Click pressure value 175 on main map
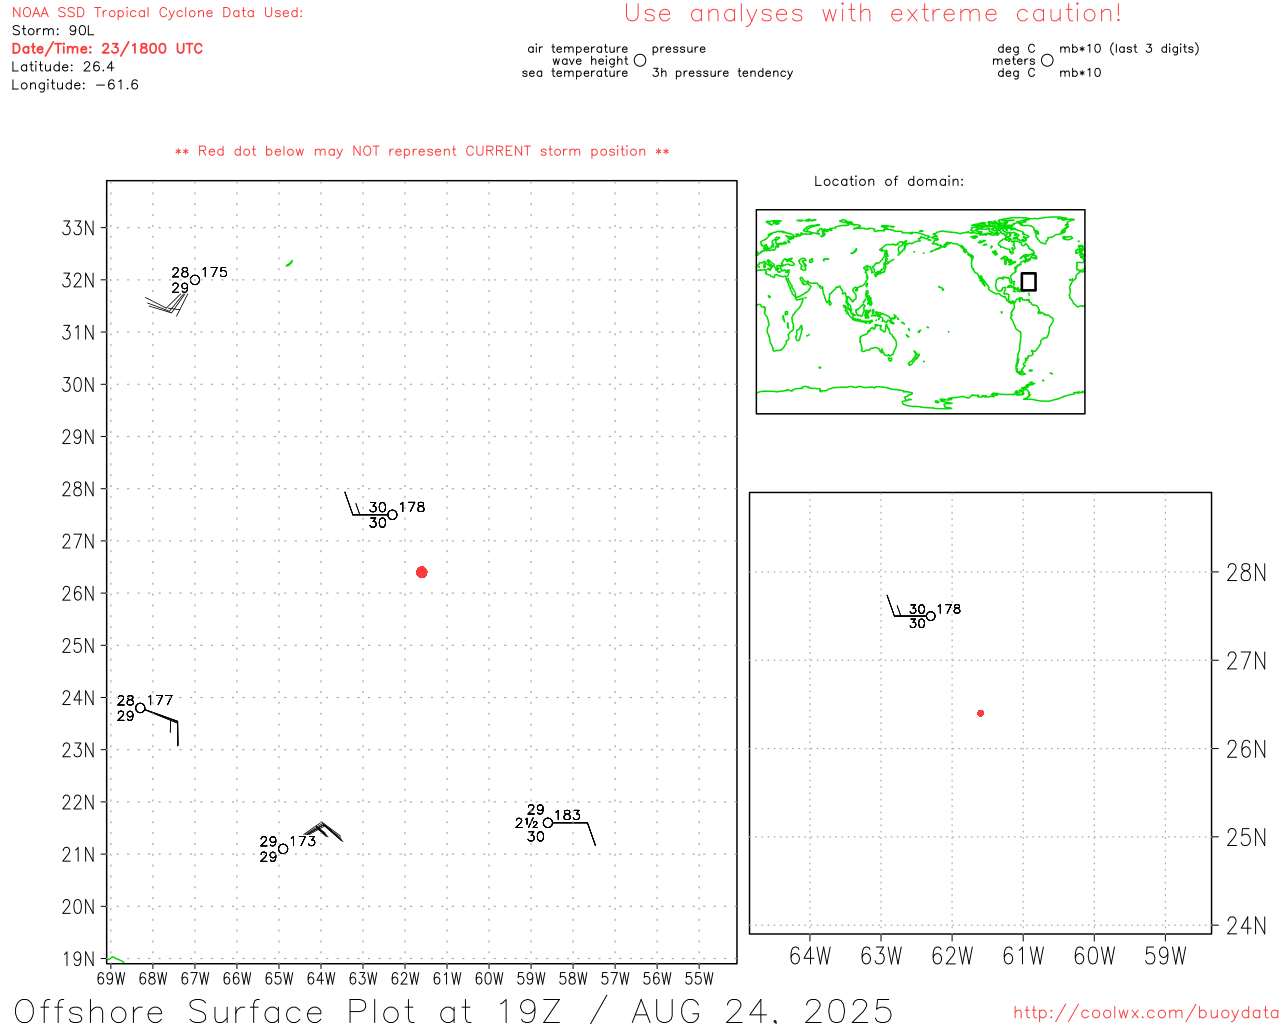The width and height of the screenshot is (1280, 1024). pos(215,272)
